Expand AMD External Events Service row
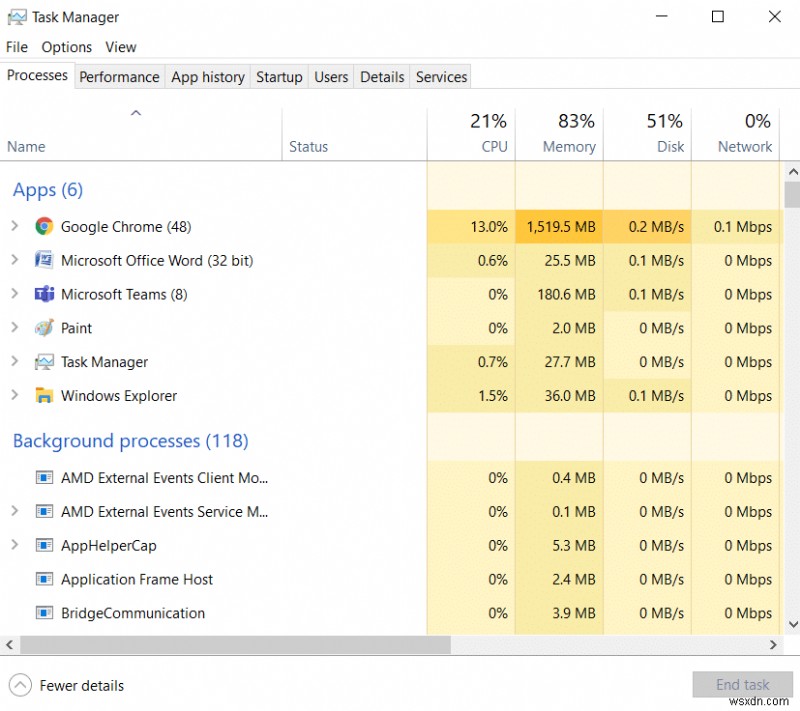 (15, 512)
